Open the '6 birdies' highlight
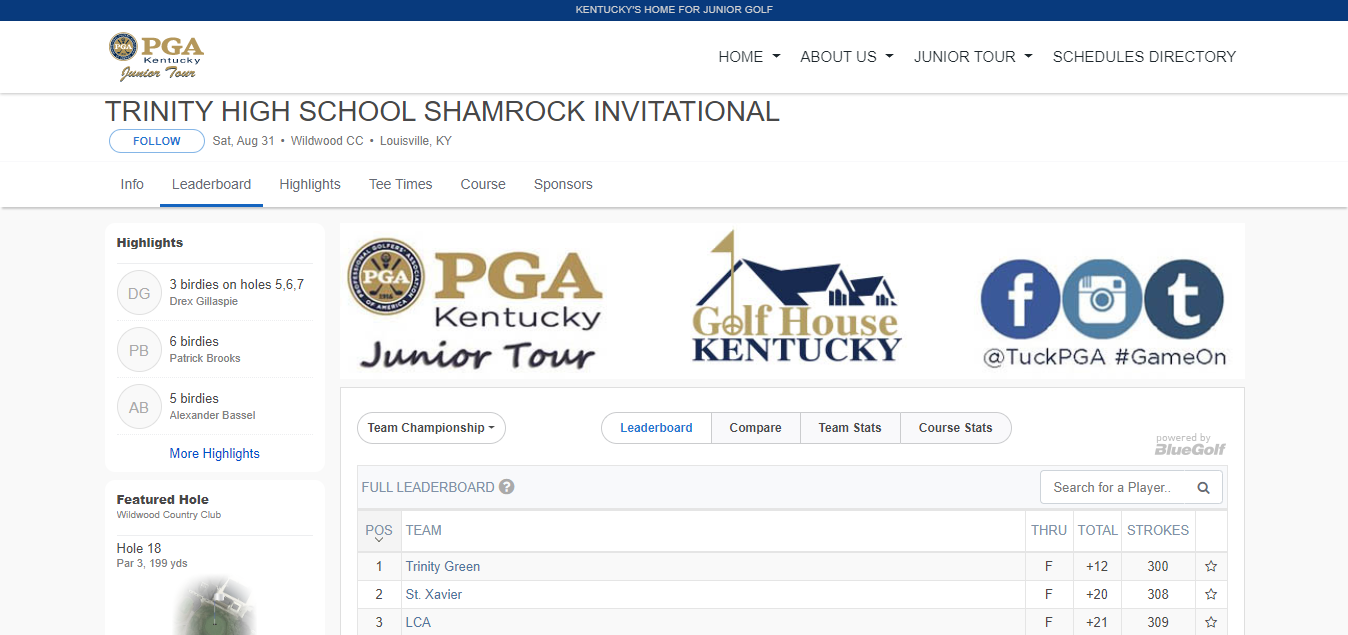 click(x=194, y=341)
